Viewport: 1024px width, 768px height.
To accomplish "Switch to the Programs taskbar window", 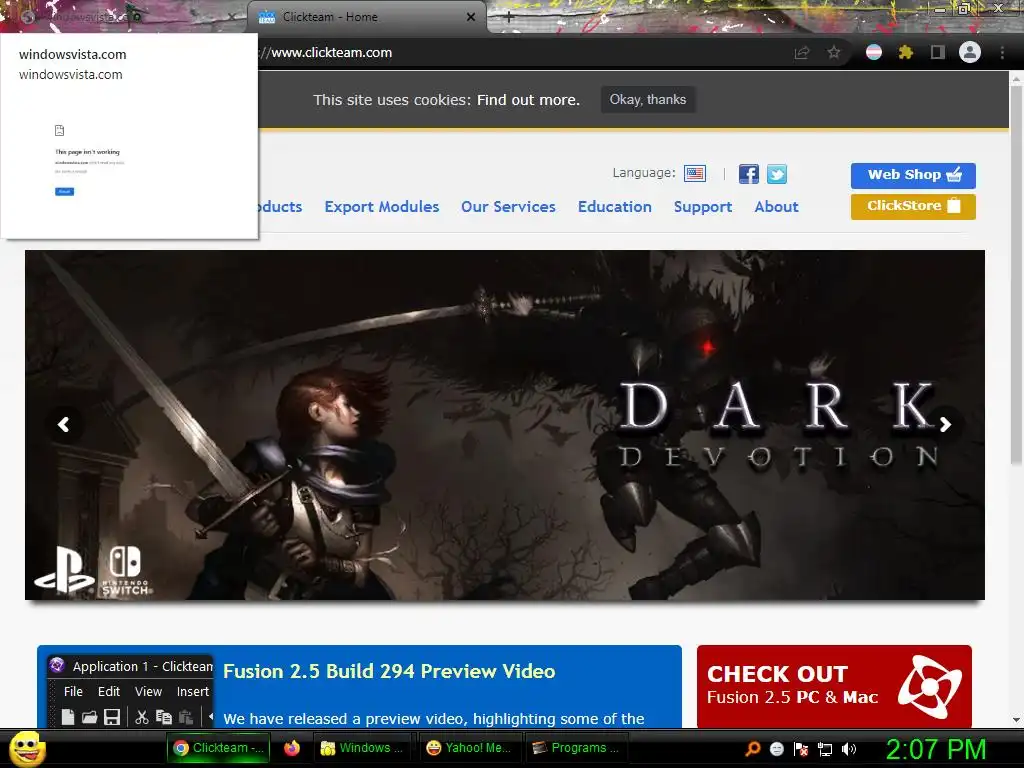I will coord(576,748).
